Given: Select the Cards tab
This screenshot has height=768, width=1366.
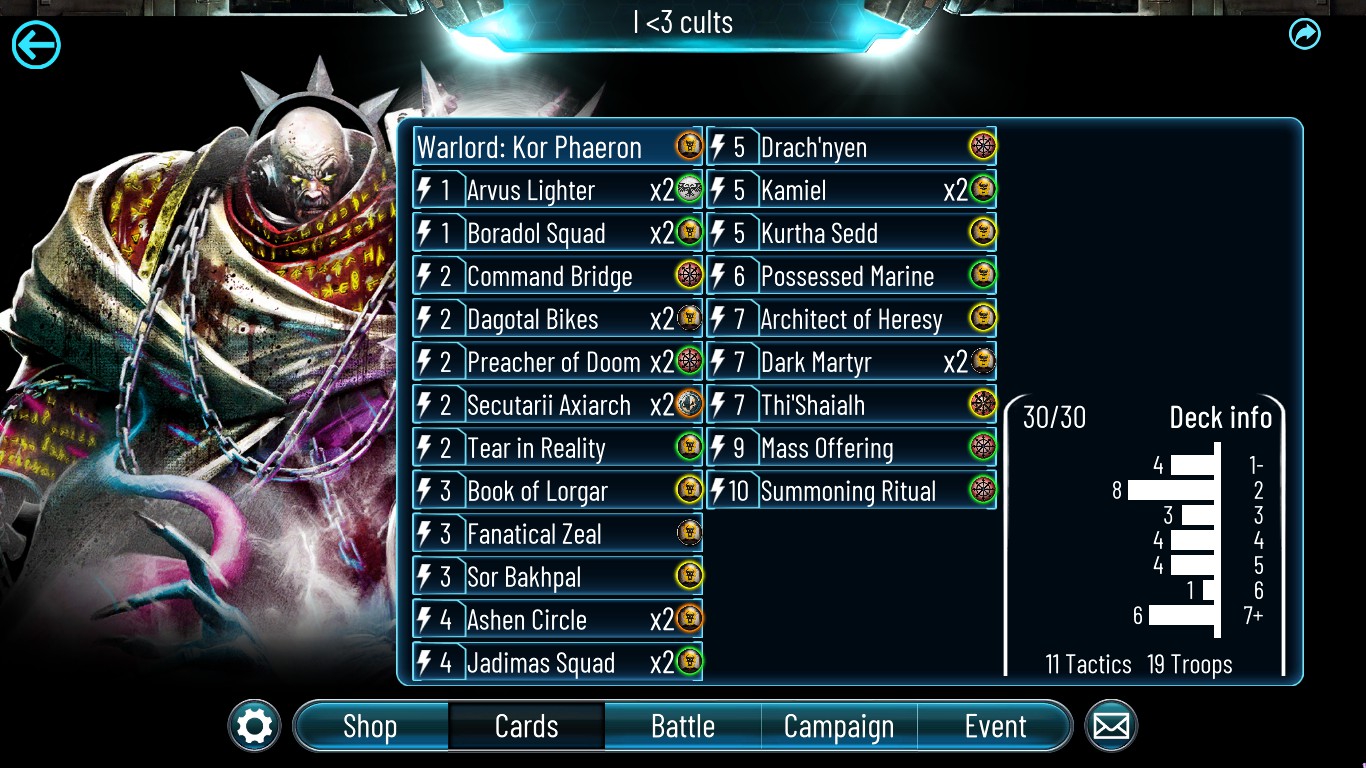Looking at the screenshot, I should coord(527,726).
